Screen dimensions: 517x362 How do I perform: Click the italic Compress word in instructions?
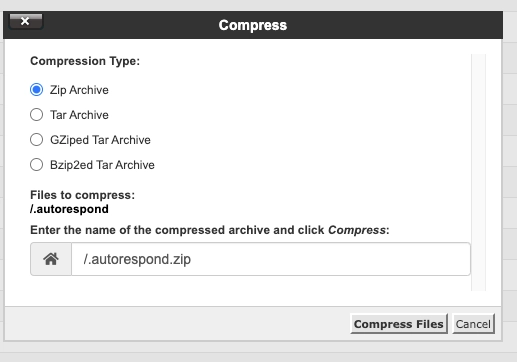click(357, 230)
